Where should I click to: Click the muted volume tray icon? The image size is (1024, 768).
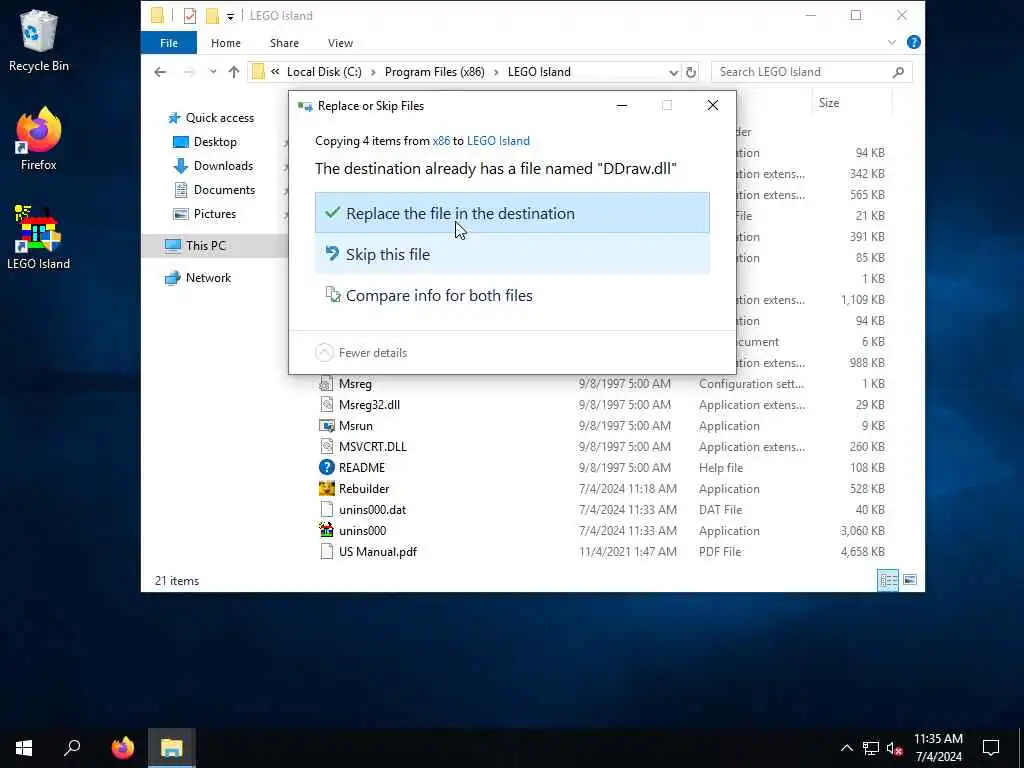[x=894, y=748]
